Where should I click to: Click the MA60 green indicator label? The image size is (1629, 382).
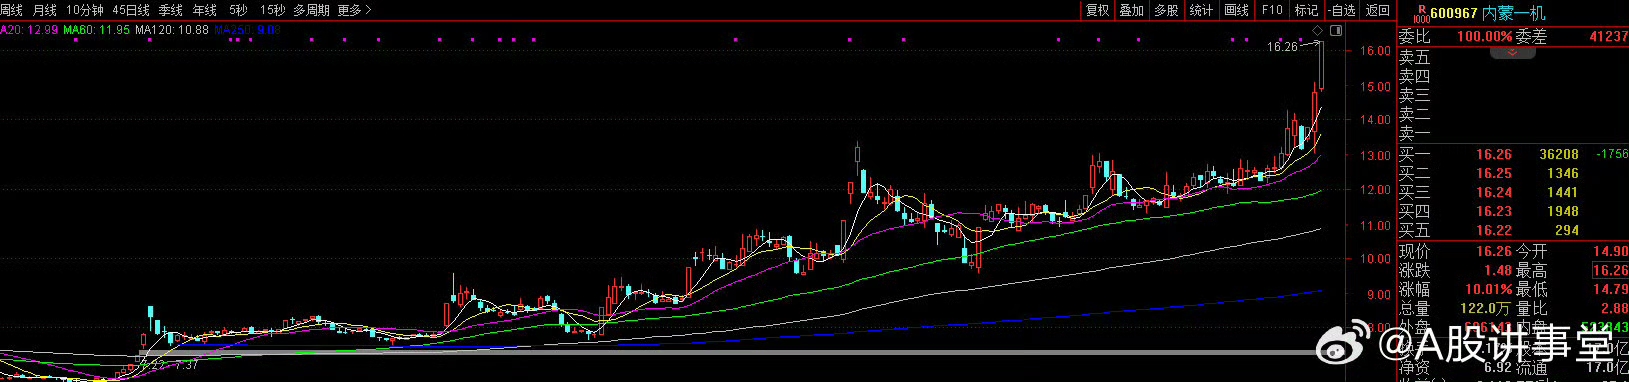point(97,30)
